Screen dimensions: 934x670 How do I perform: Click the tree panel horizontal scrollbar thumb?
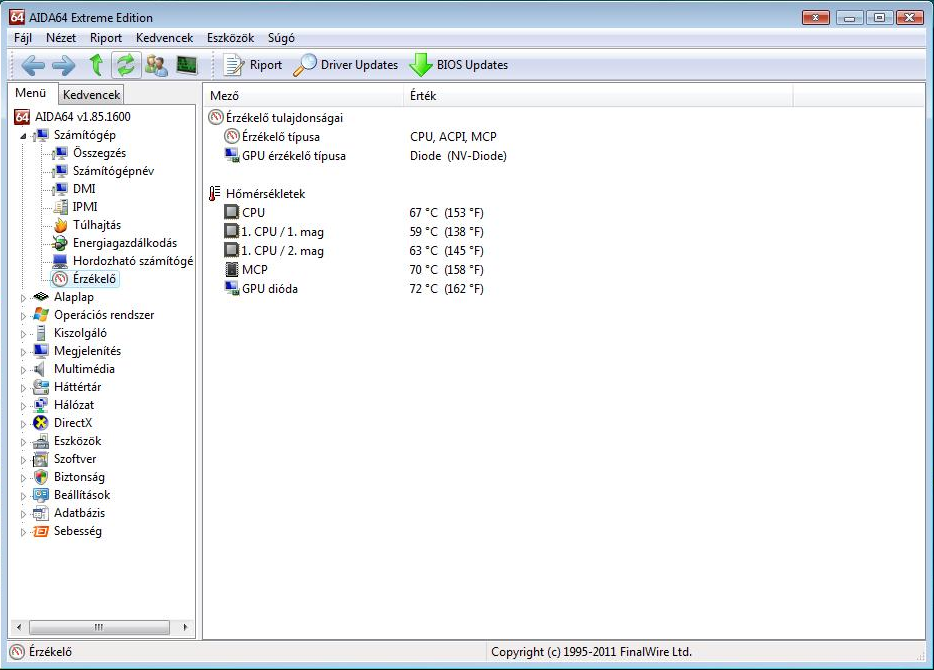pyautogui.click(x=99, y=627)
